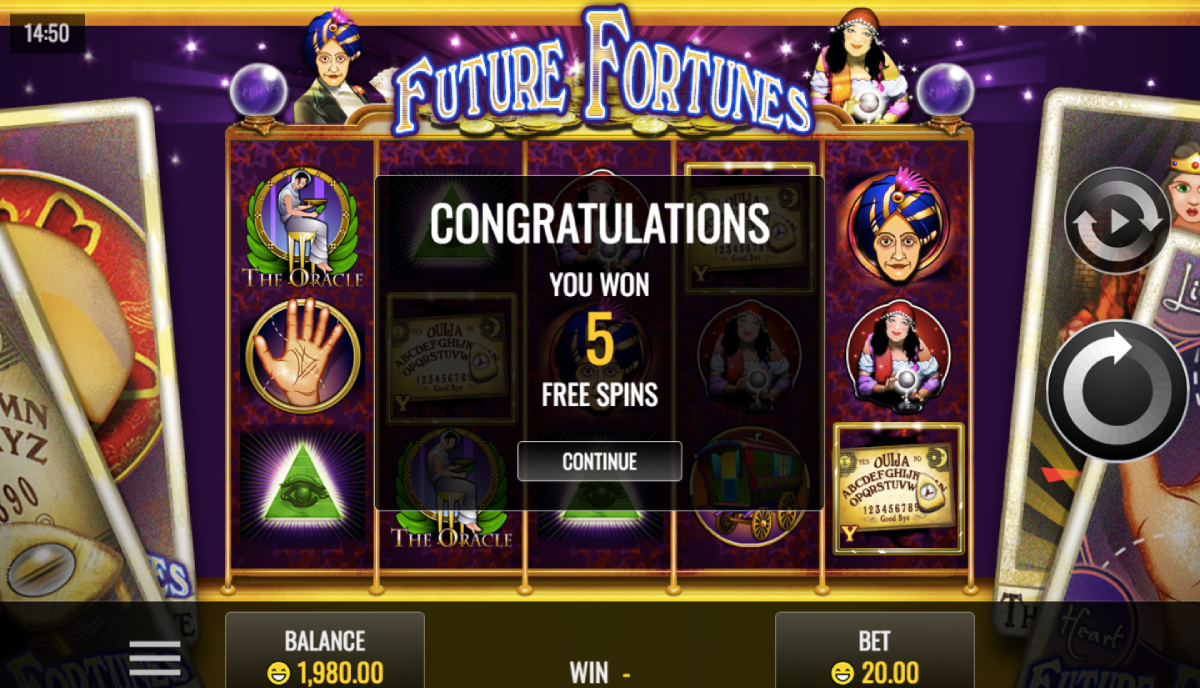Click the Congratulations heading
This screenshot has width=1200, height=688.
tap(600, 223)
